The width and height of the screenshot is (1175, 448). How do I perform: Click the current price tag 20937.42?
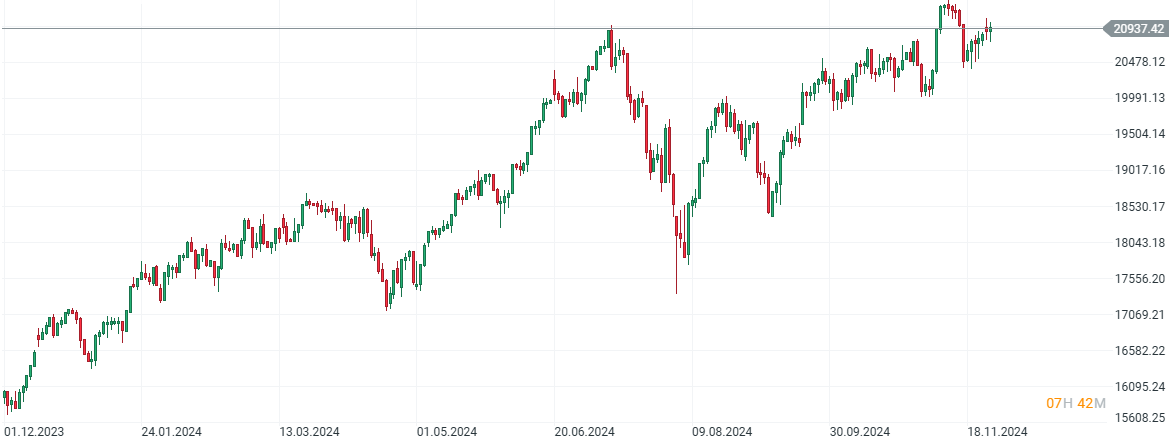[1138, 29]
